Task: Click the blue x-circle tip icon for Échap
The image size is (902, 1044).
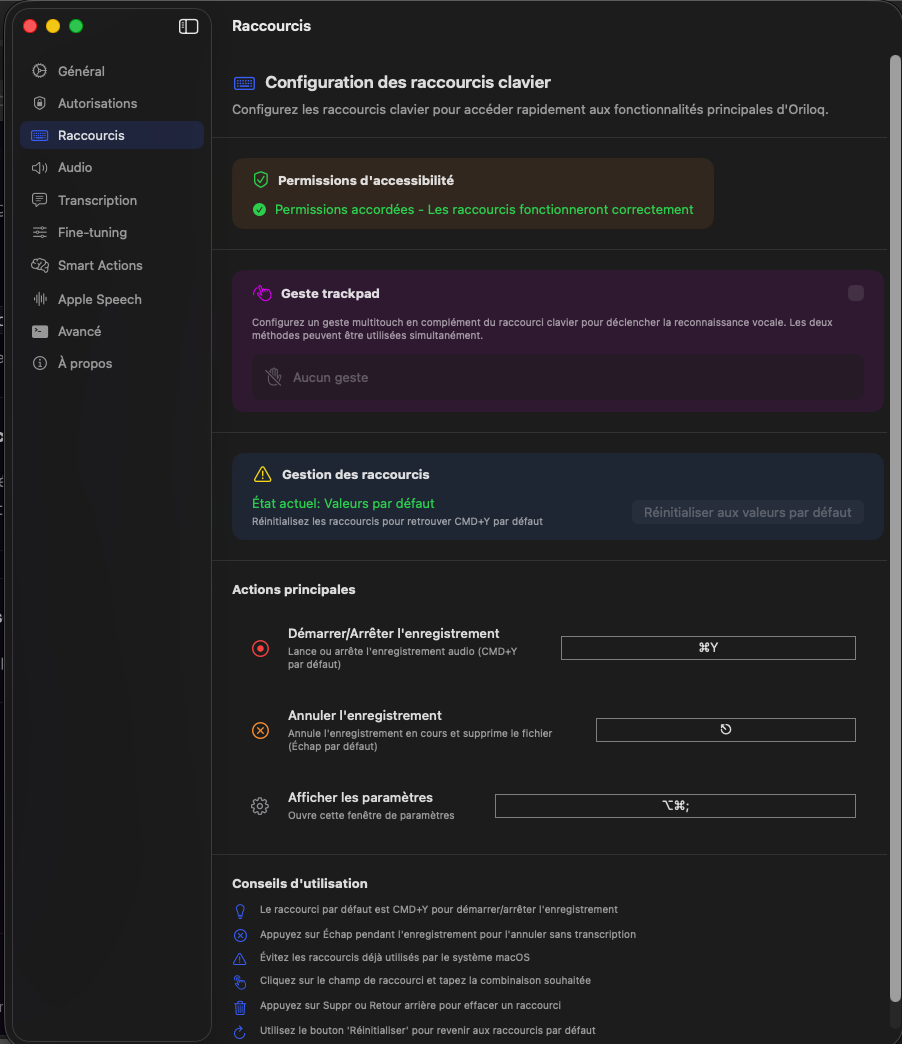Action: pos(240,935)
